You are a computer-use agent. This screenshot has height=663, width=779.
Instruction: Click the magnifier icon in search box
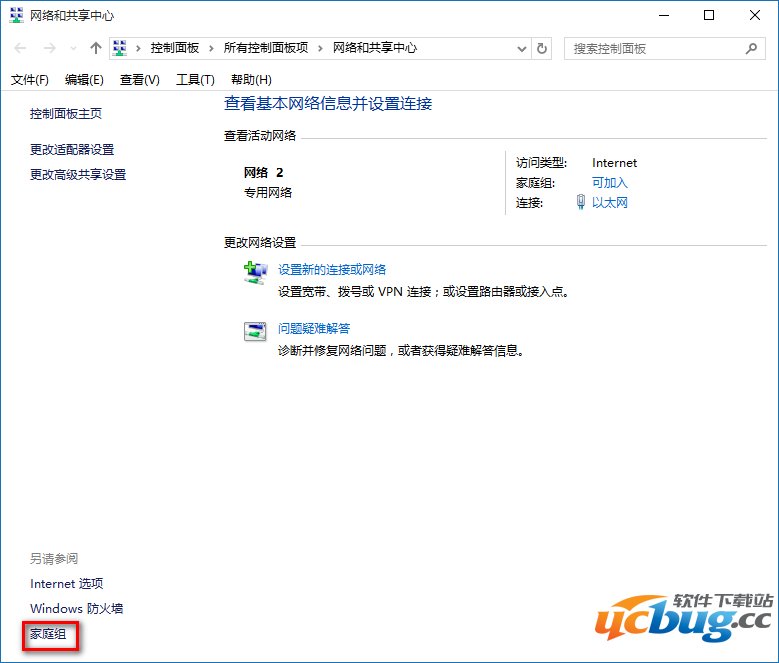[751, 48]
